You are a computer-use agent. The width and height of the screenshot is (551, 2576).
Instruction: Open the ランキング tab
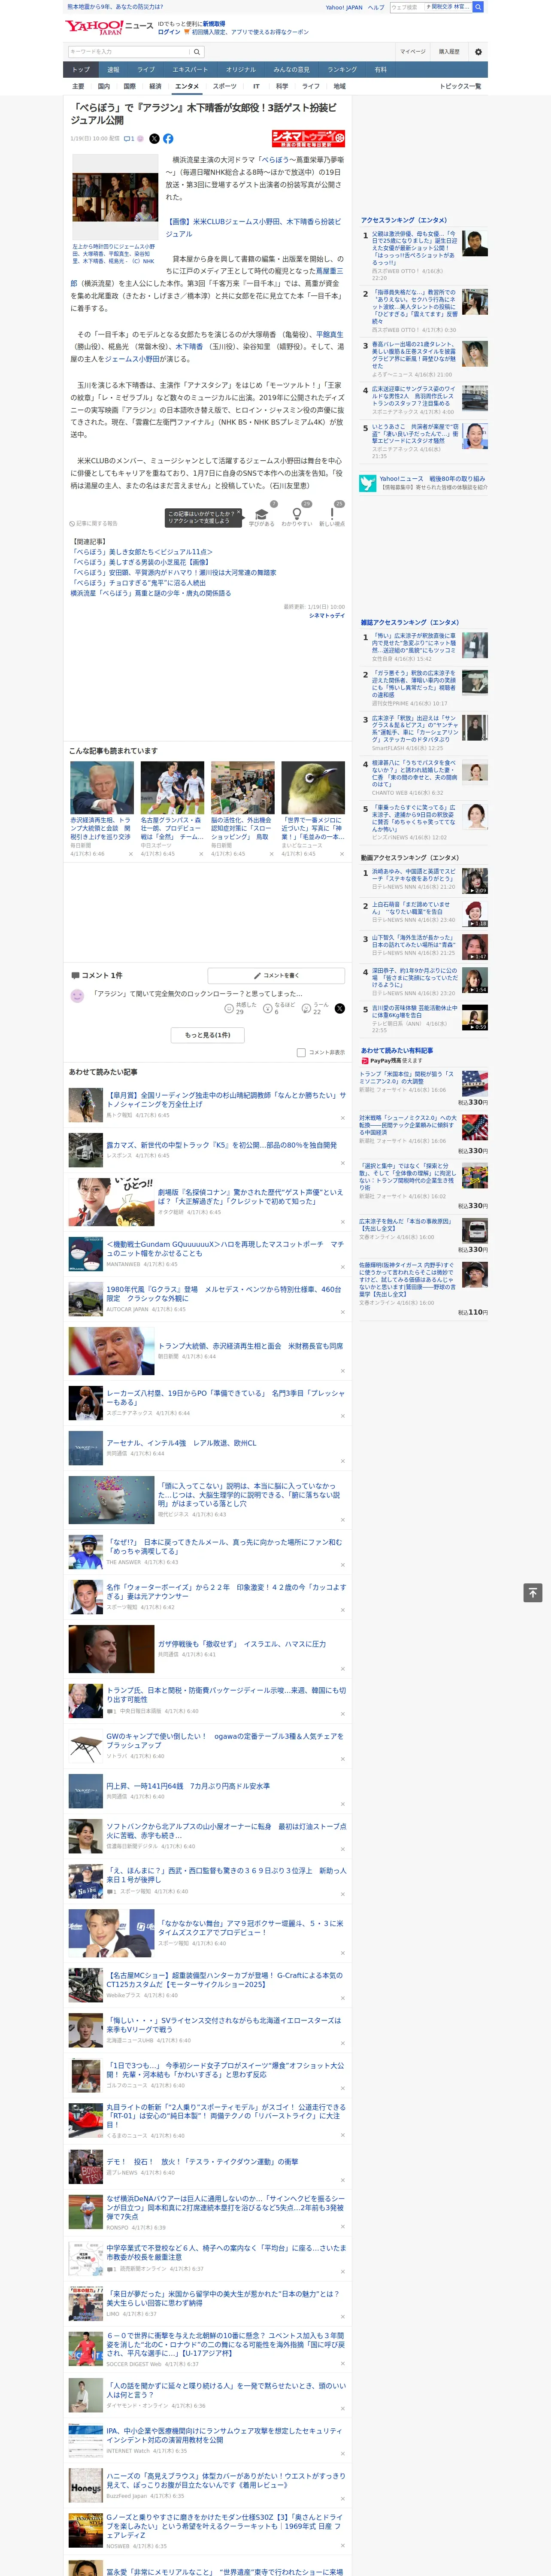[342, 70]
